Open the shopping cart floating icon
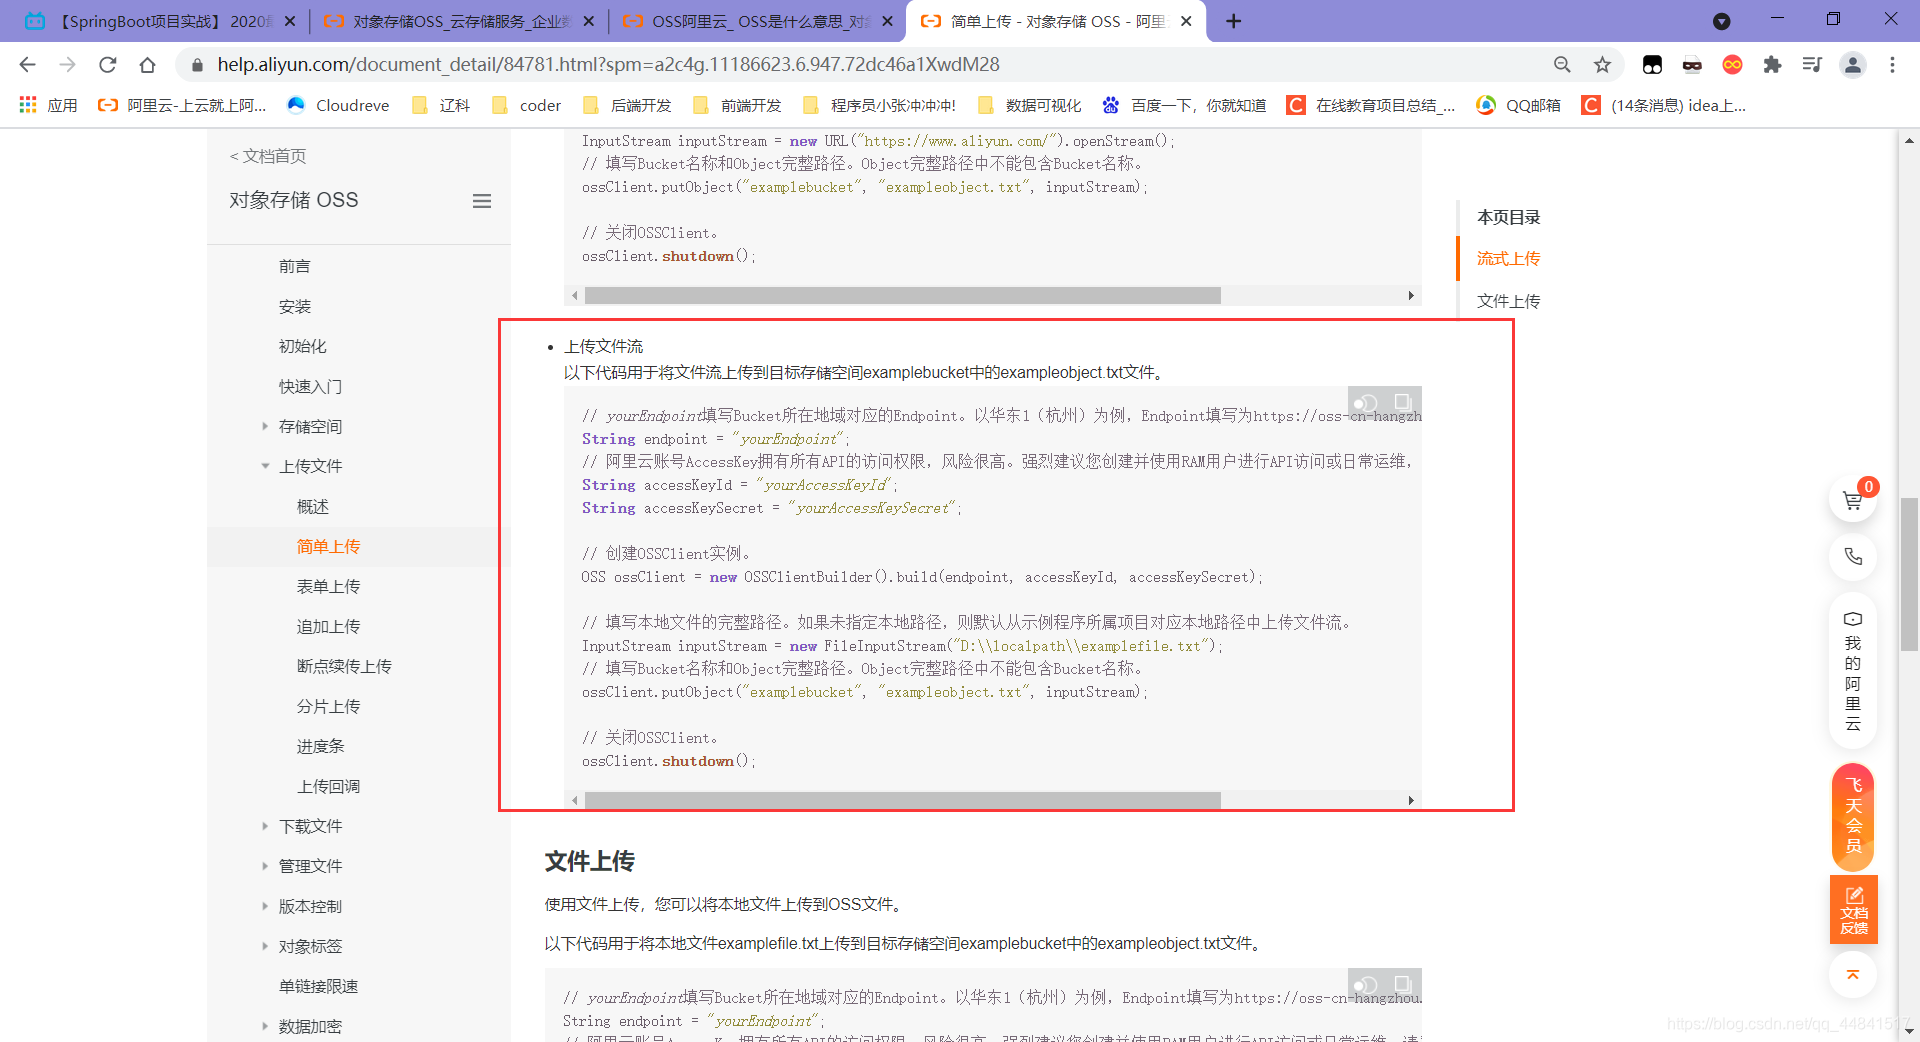1920x1042 pixels. [1853, 500]
